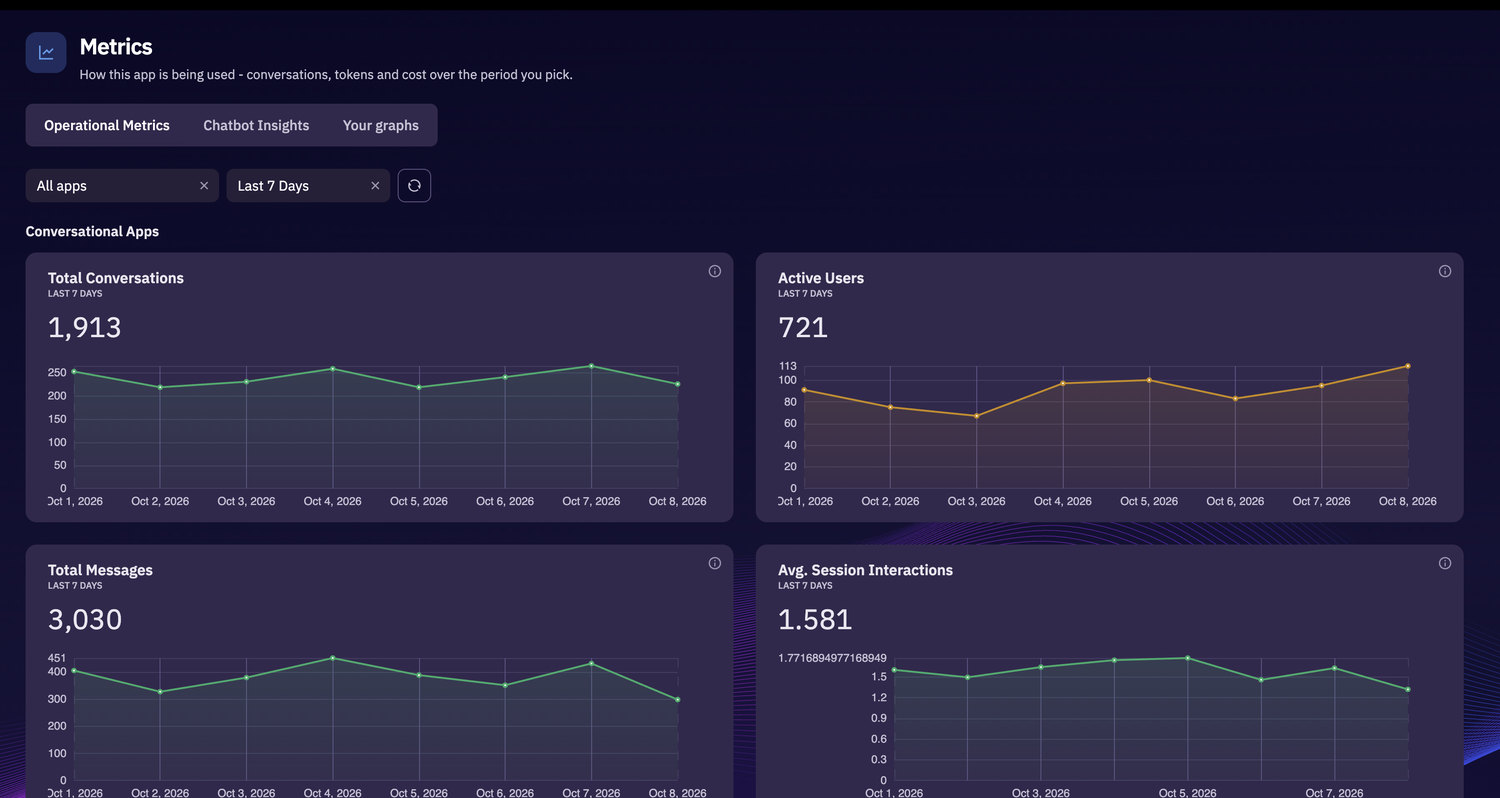Click the 1.581 Avg. Session Interactions value
The image size is (1500, 798).
tap(815, 619)
